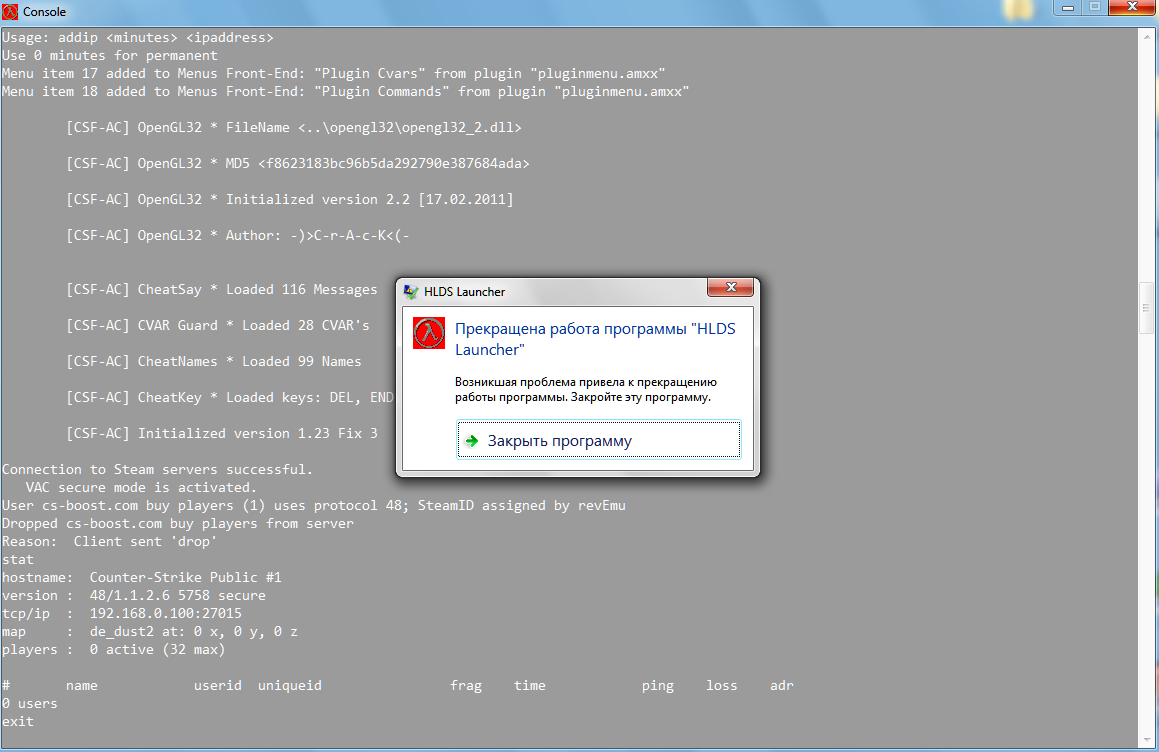The height and width of the screenshot is (752, 1159).
Task: Click 'Dropped cs-boost.com buy players from server' line
Action: [x=177, y=524]
